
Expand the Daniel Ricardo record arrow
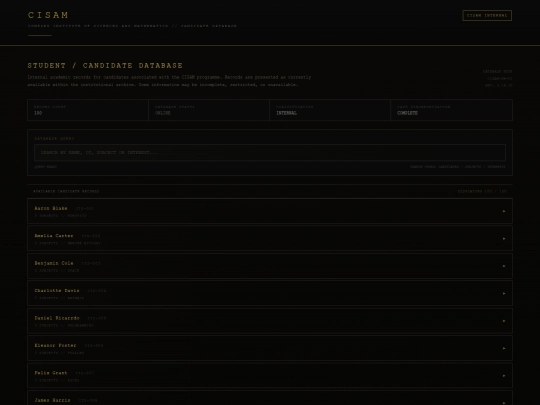tap(504, 321)
